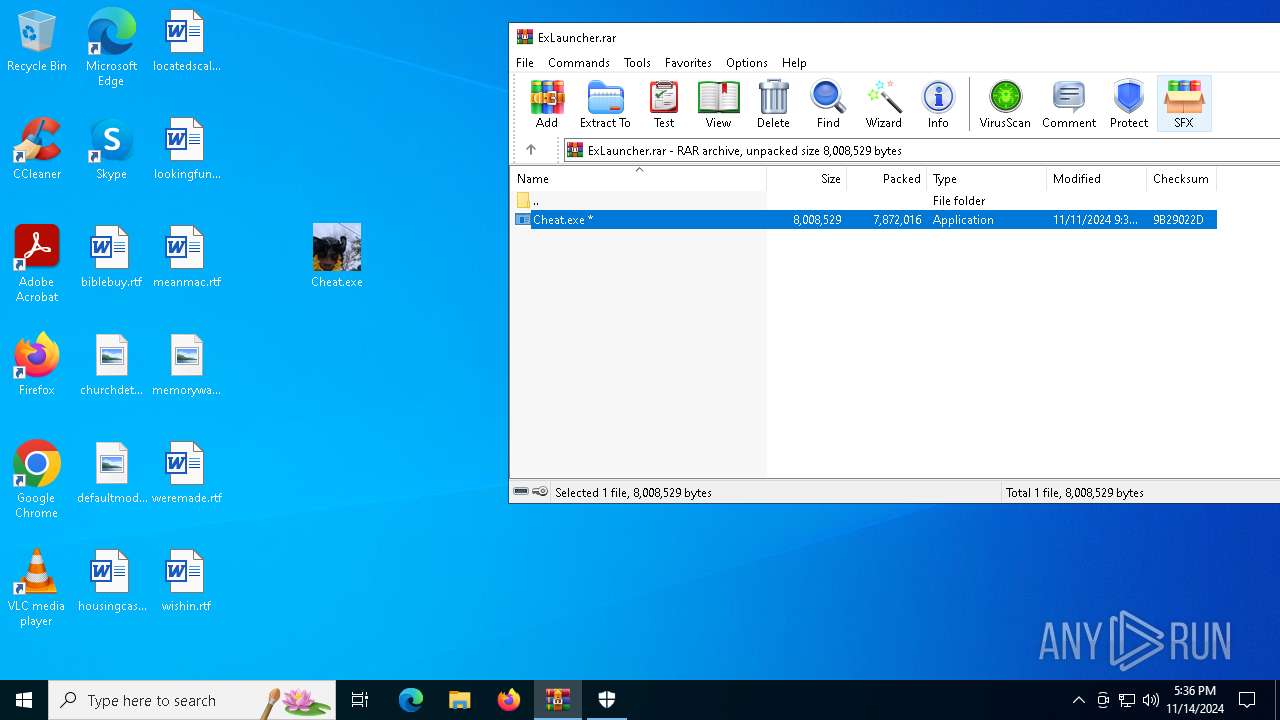This screenshot has width=1280, height=720.
Task: Show archive Info icon
Action: click(x=938, y=104)
